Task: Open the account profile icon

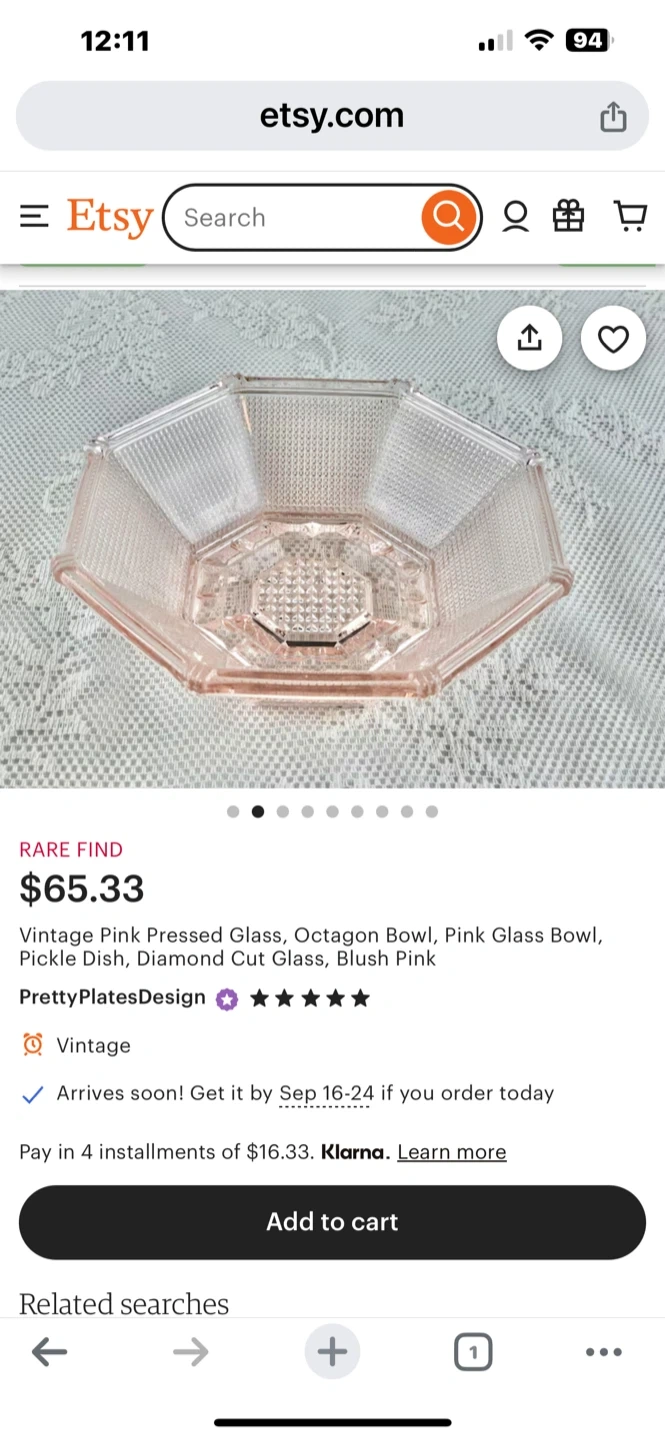Action: coord(515,217)
